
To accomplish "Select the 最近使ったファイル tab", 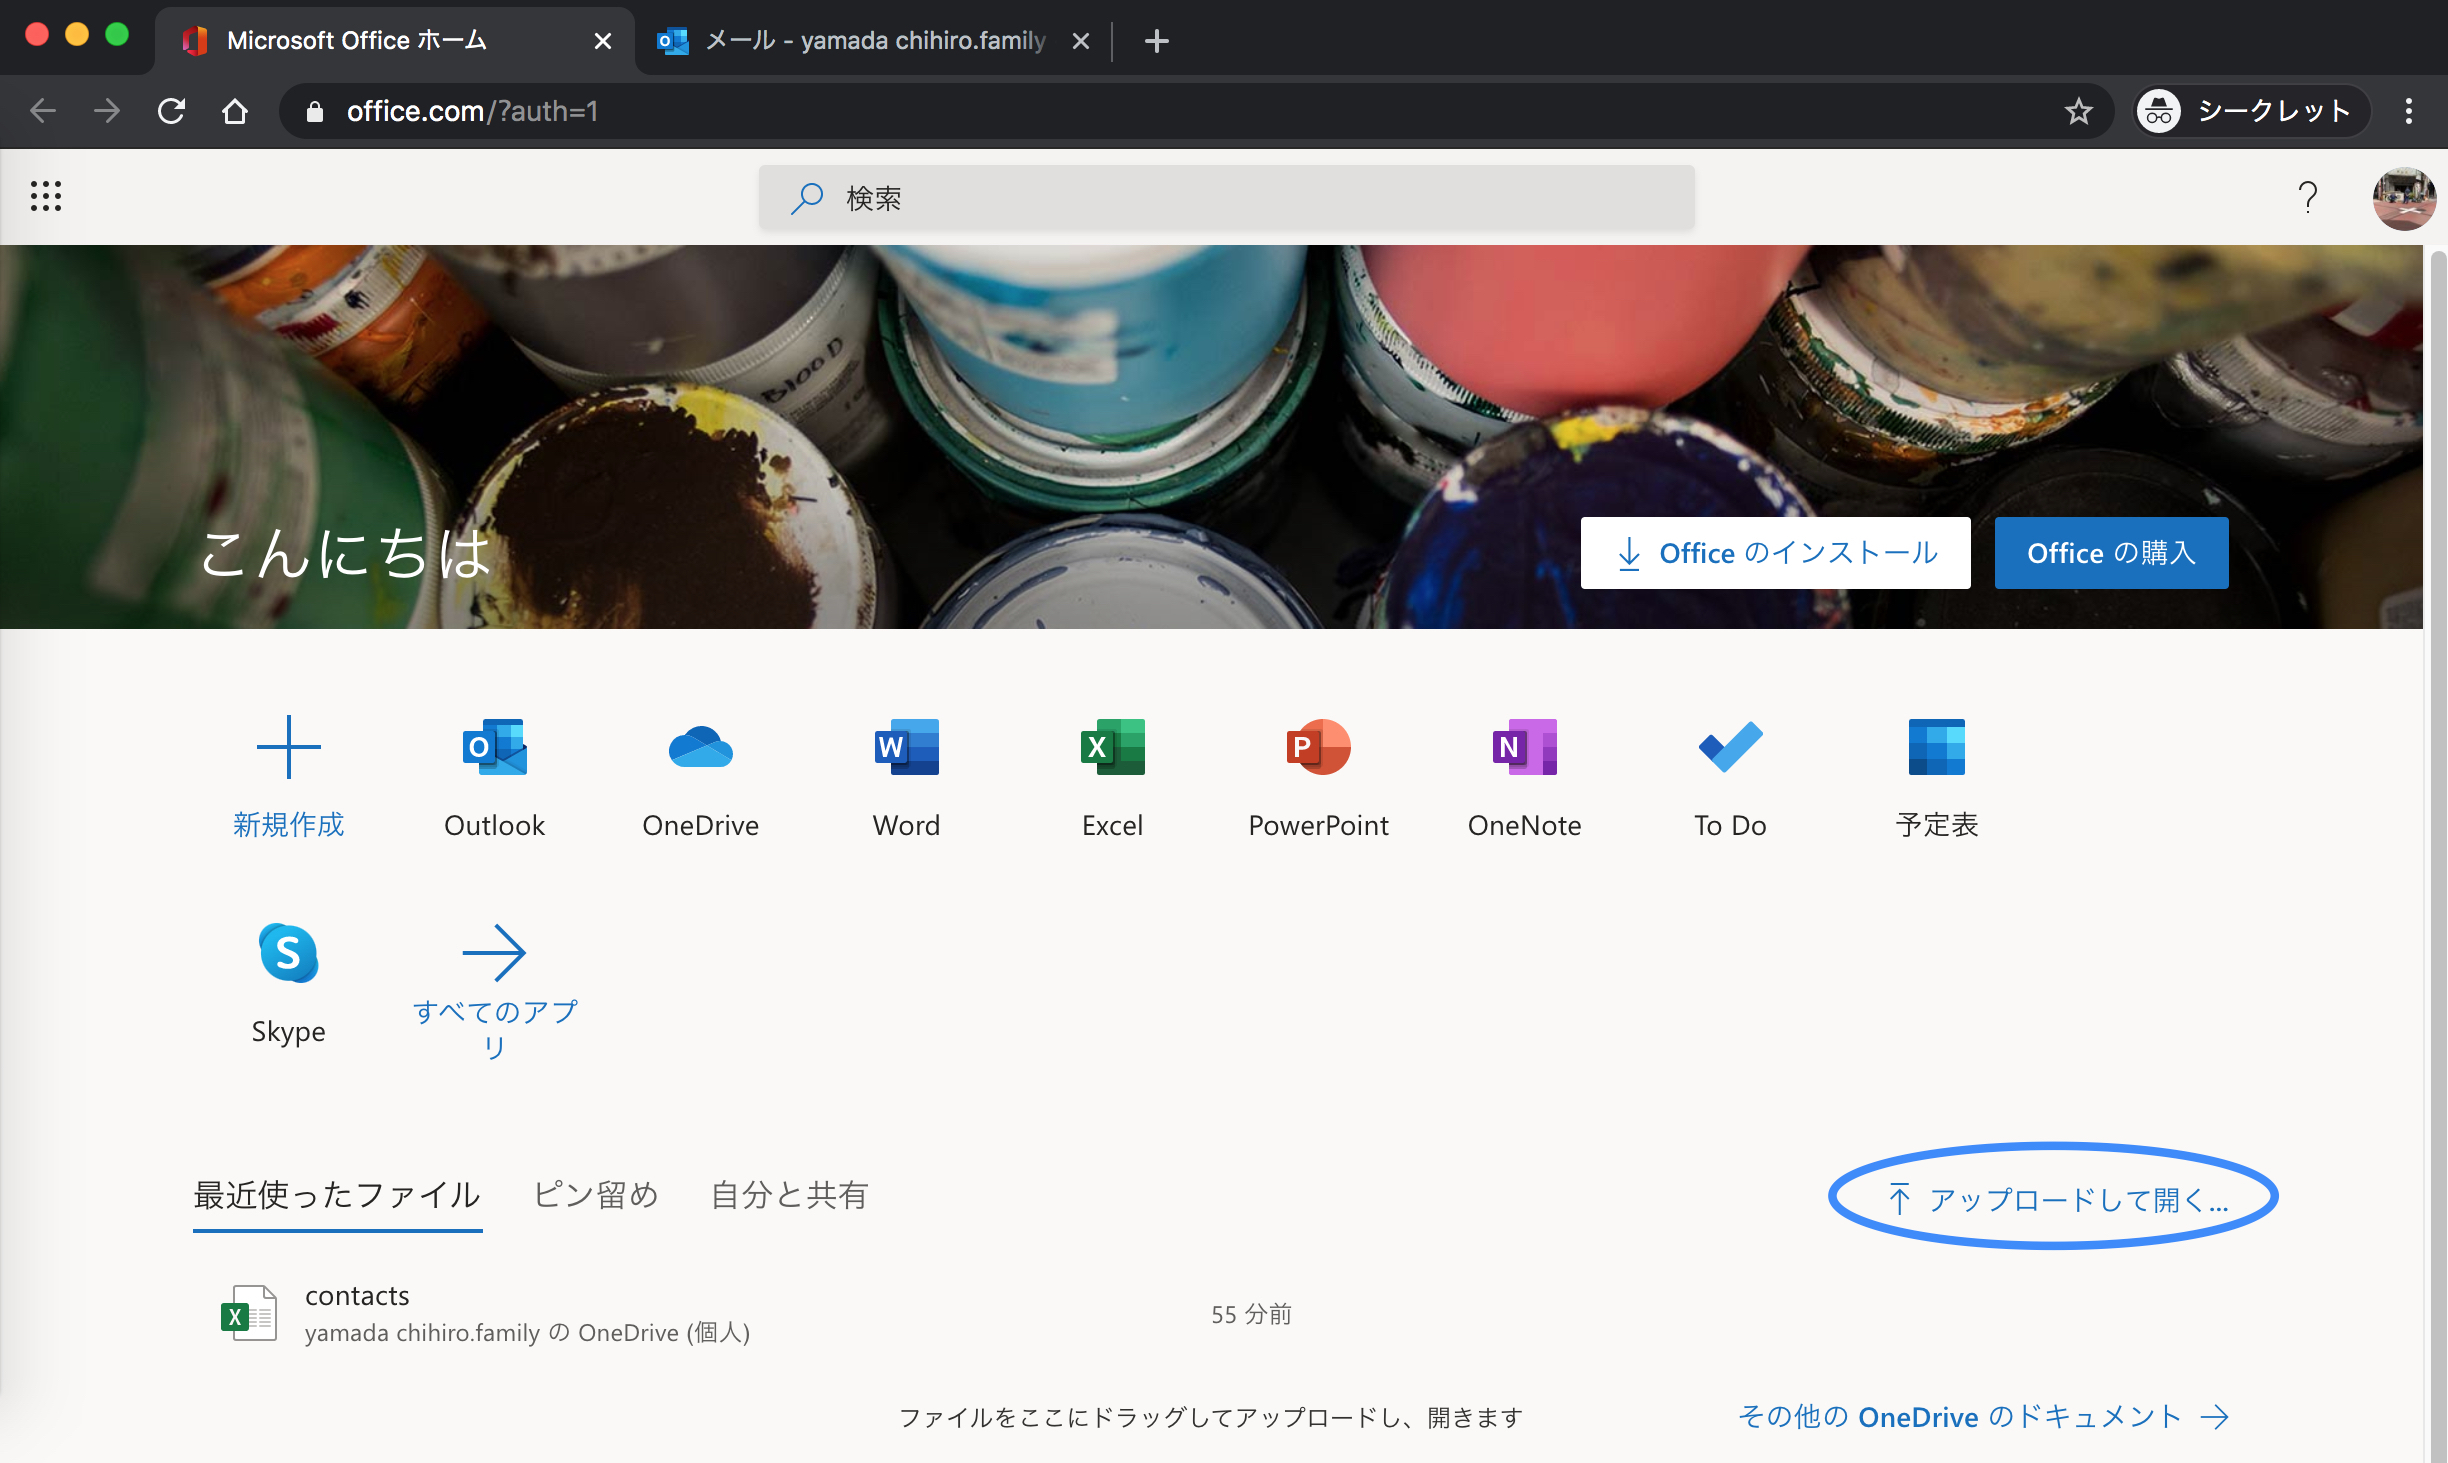I will [x=337, y=1195].
